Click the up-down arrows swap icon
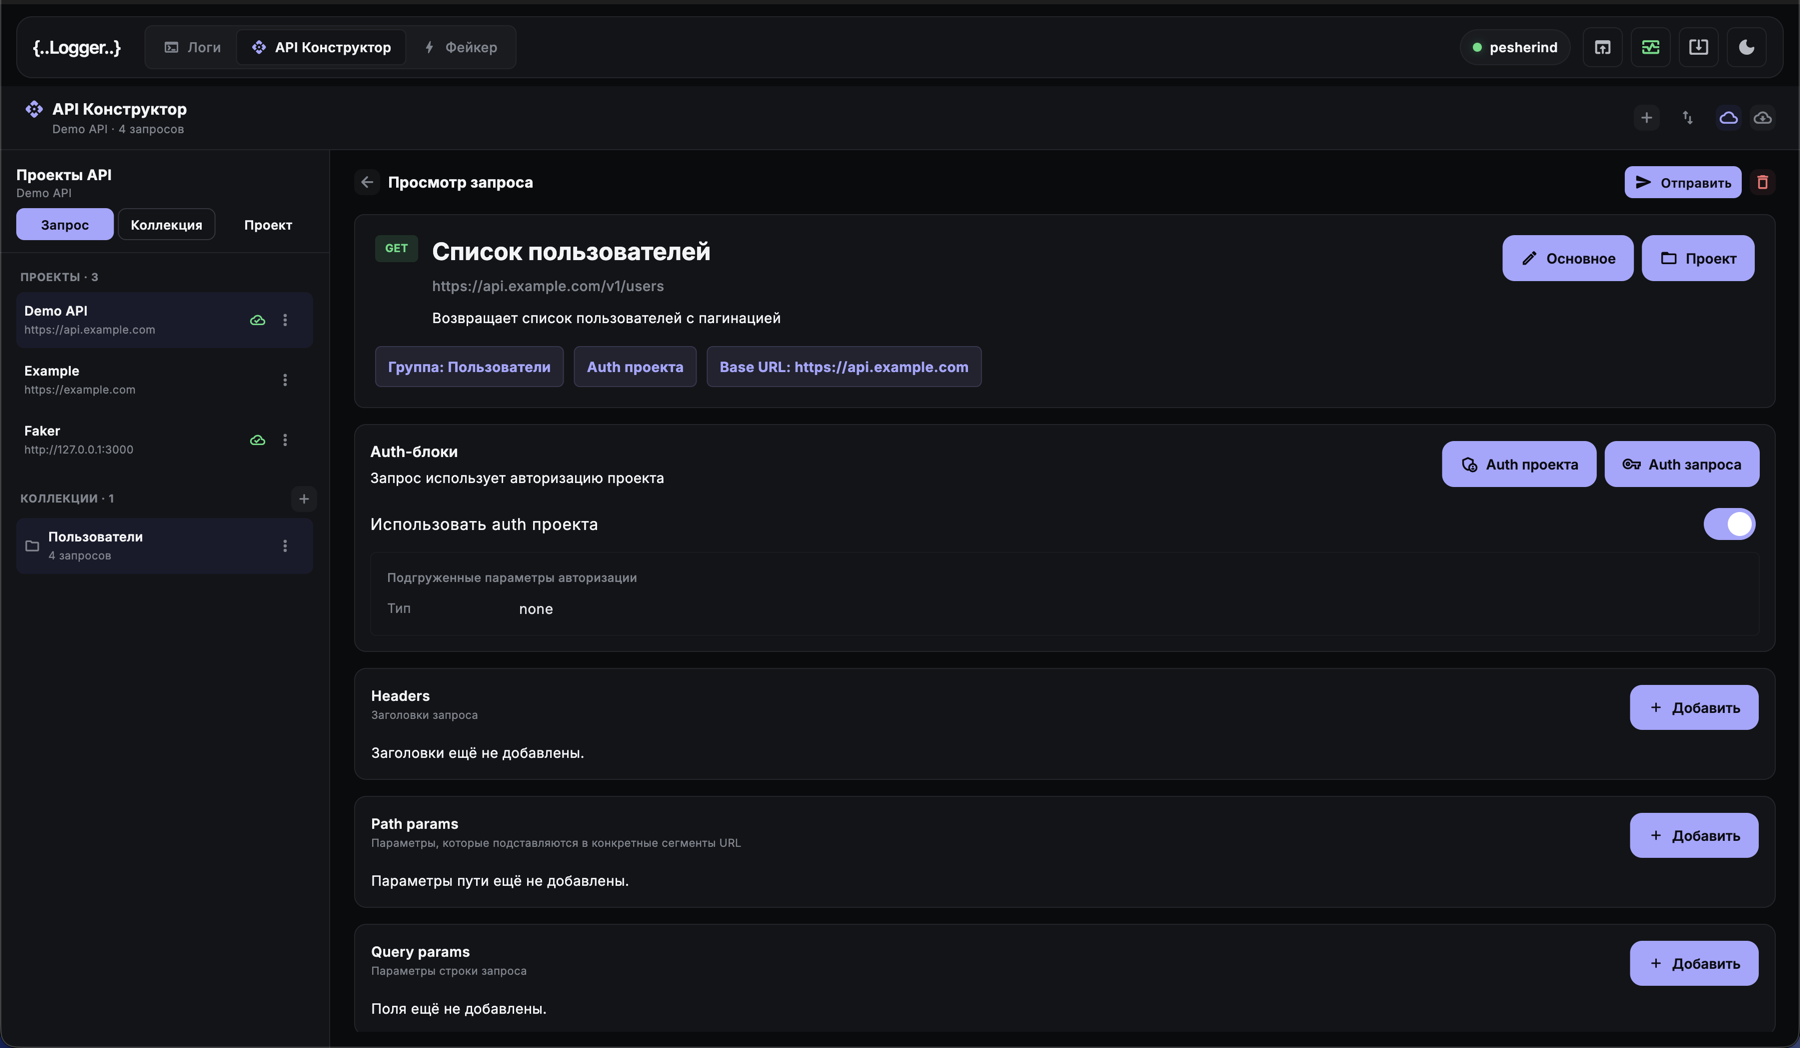This screenshot has height=1048, width=1800. [x=1688, y=118]
